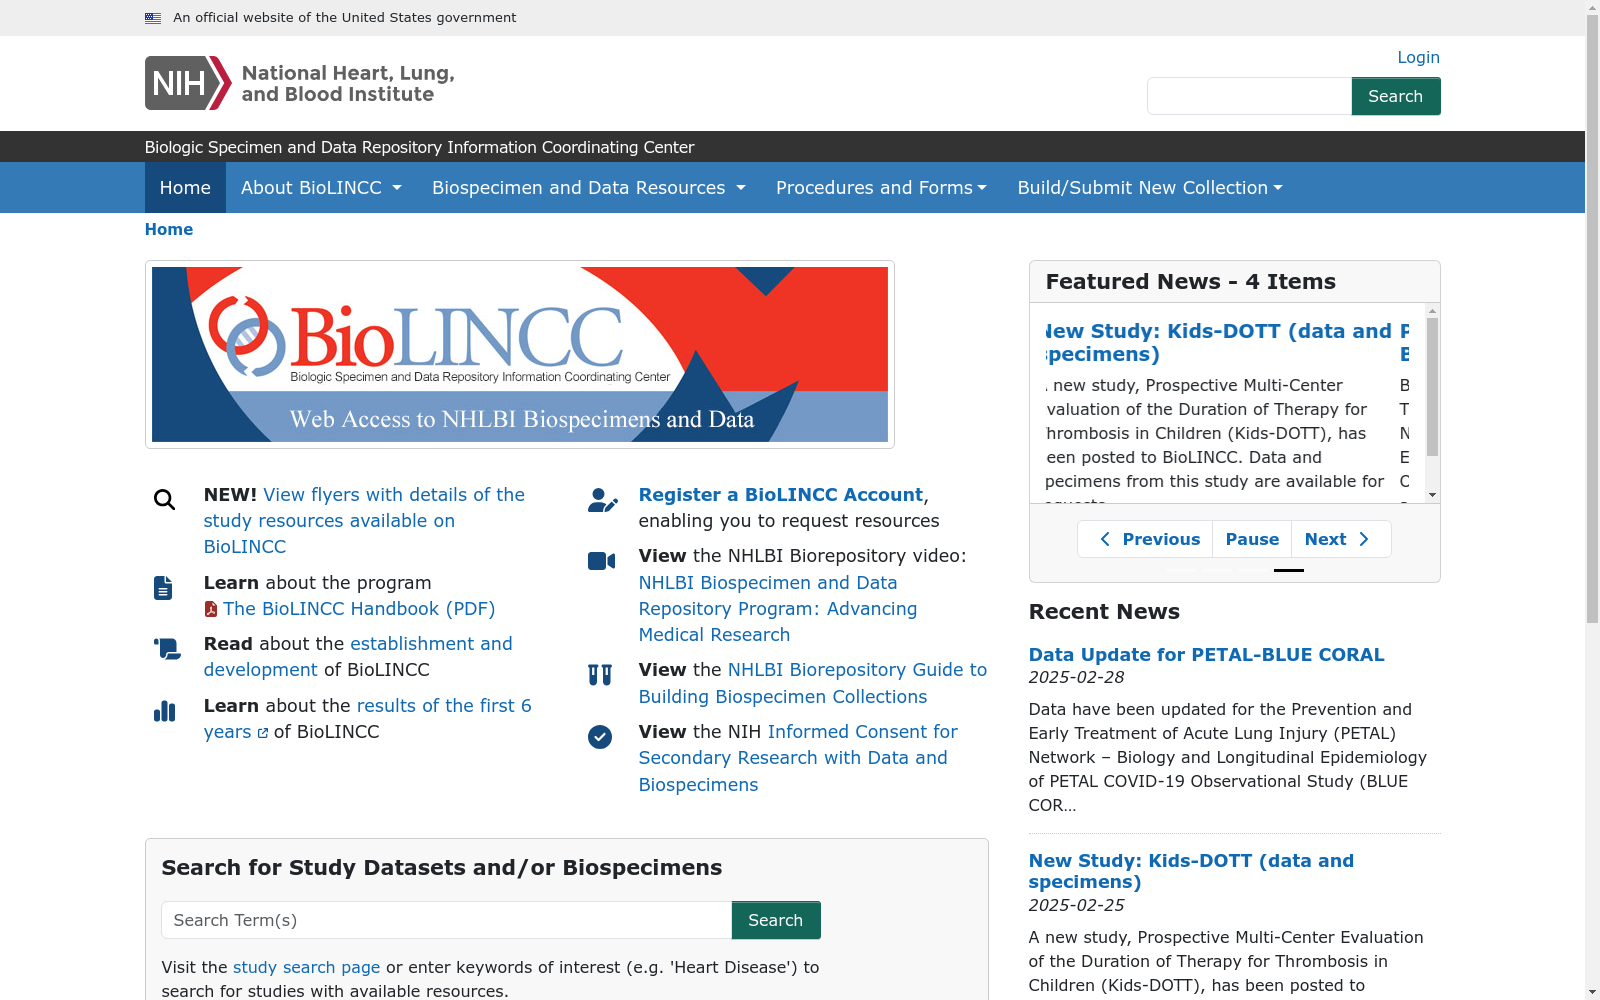Viewport: 1600px width, 1000px height.
Task: Open NHLBI Biospecimen and Data Repository Program video link
Action: 778,609
